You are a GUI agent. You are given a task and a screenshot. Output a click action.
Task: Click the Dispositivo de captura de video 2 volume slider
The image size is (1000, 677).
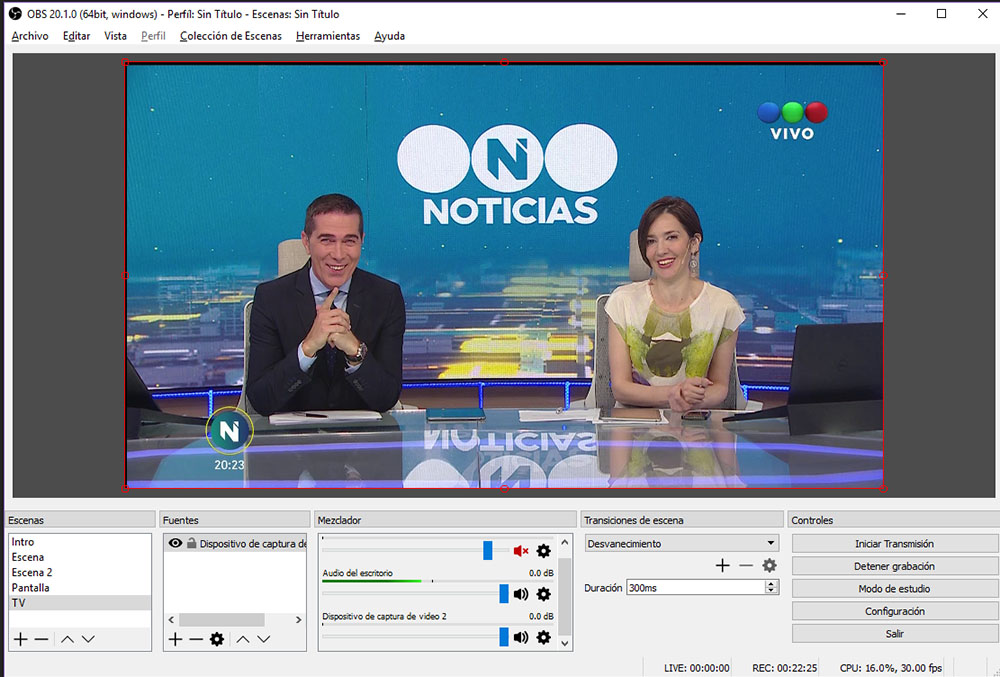[504, 637]
